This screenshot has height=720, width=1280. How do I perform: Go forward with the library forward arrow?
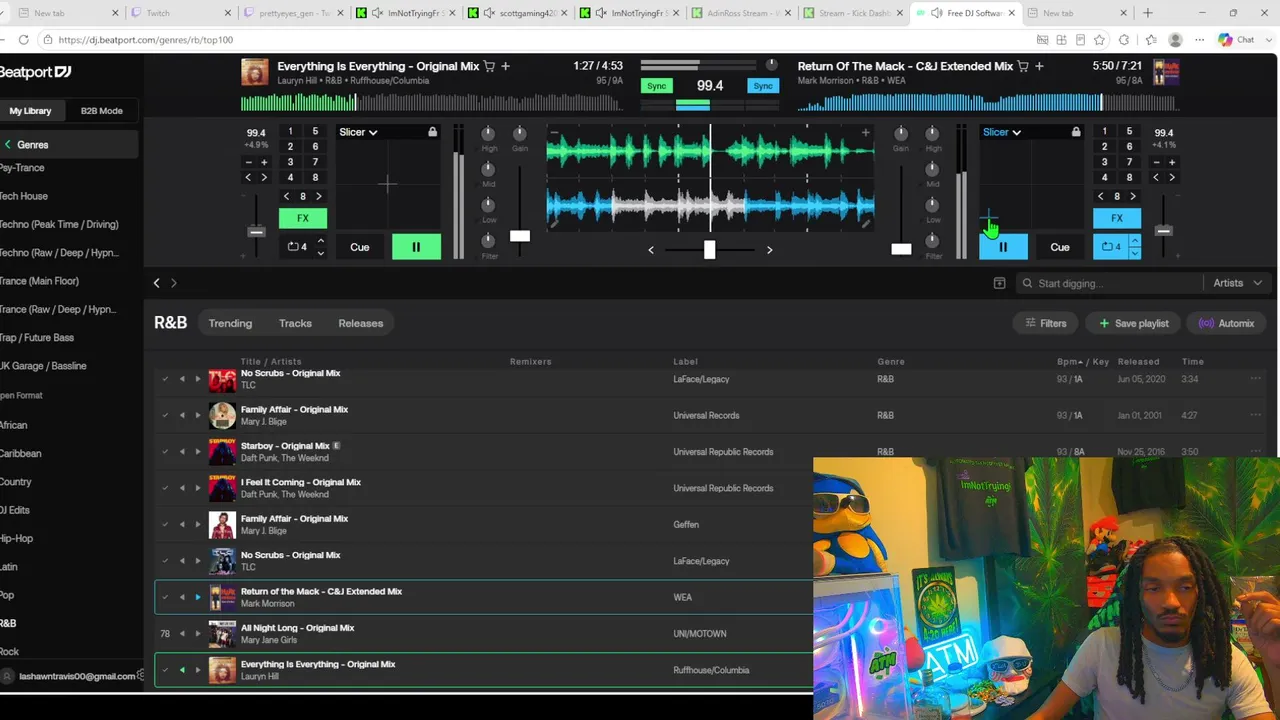tap(174, 283)
